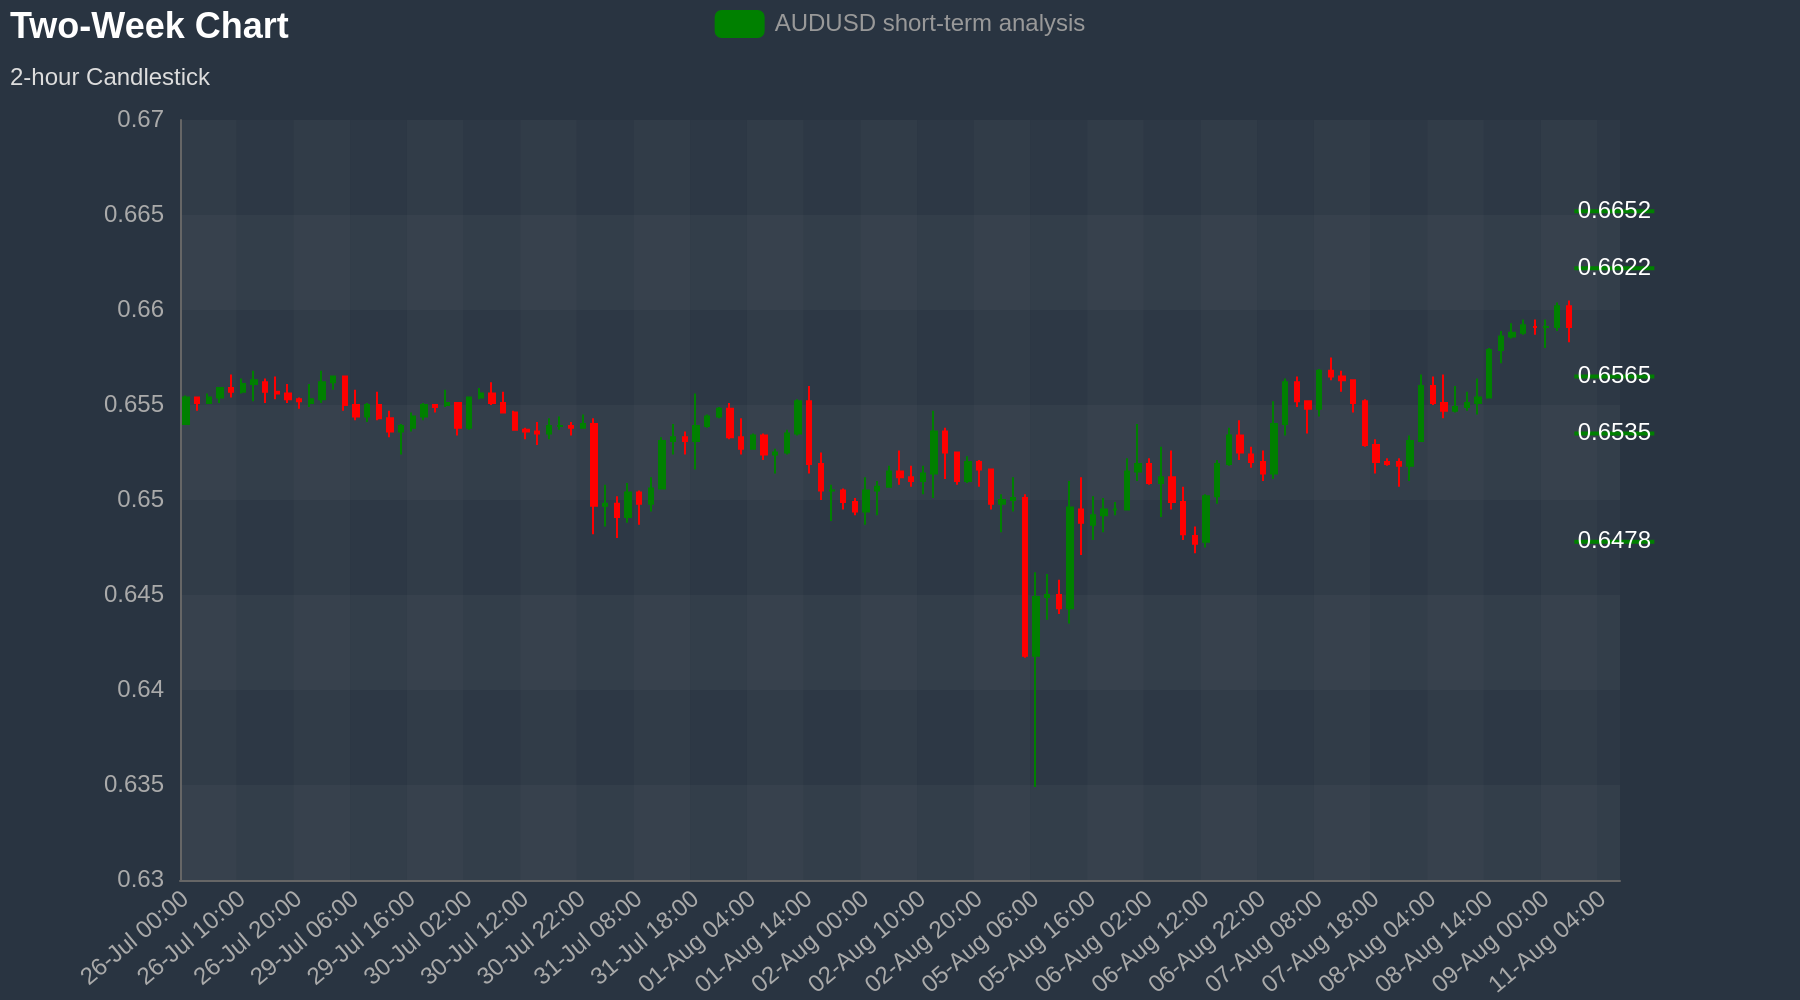Click the 0.67 y-axis label
This screenshot has height=1000, width=1800.
click(140, 120)
